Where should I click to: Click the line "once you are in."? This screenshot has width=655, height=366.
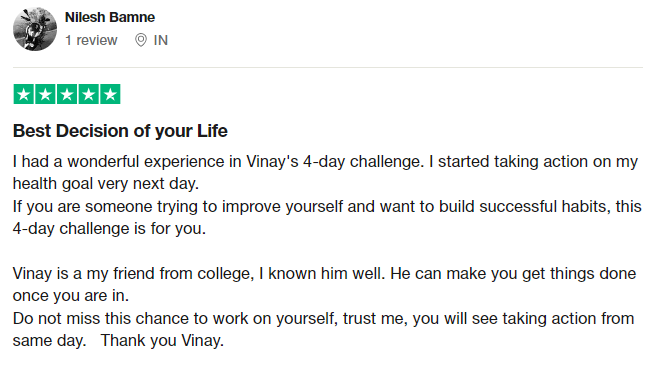pos(71,296)
